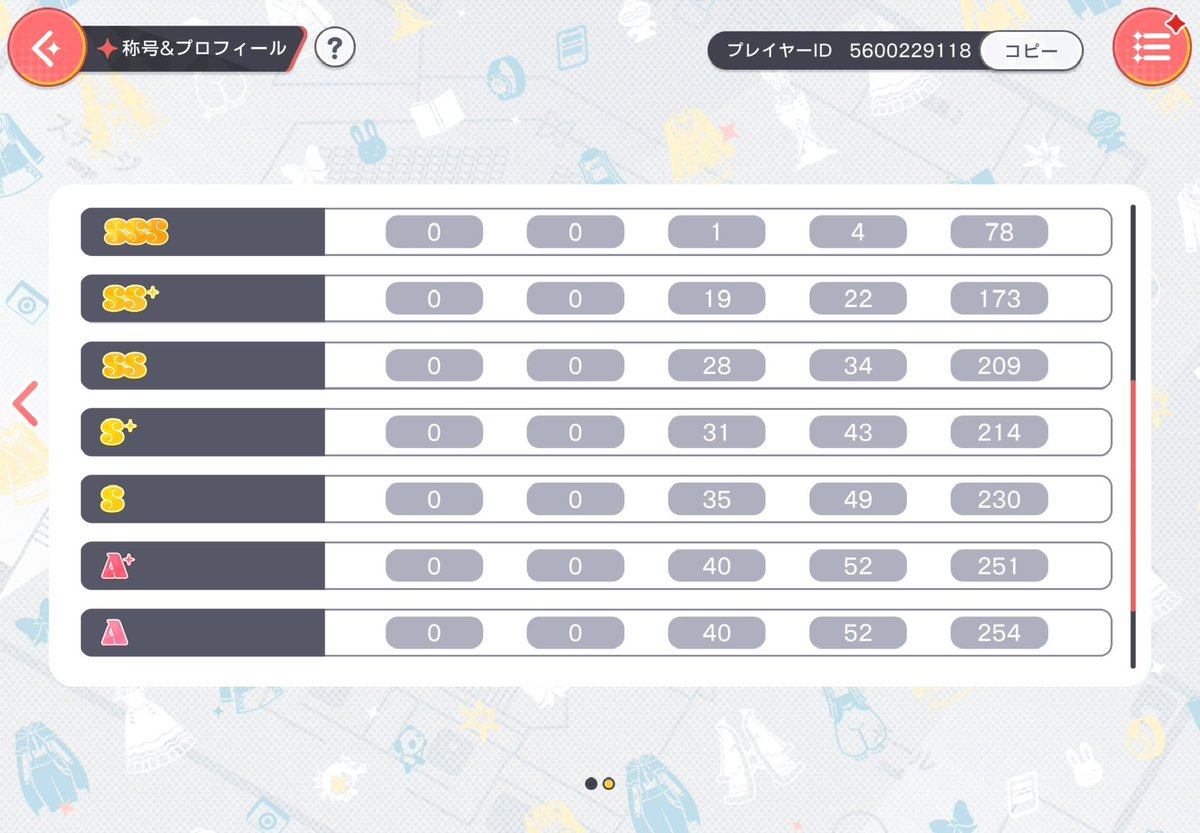Viewport: 1200px width, 833px height.
Task: Click the value 251 in A+ row
Action: coord(999,566)
